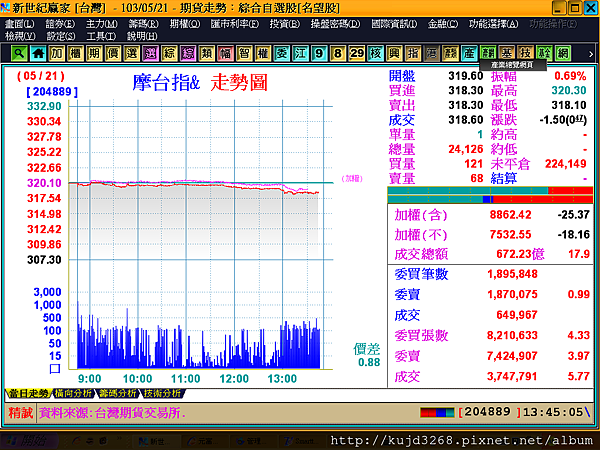Click the yellow 綜 toolbar icon

(x=169, y=53)
